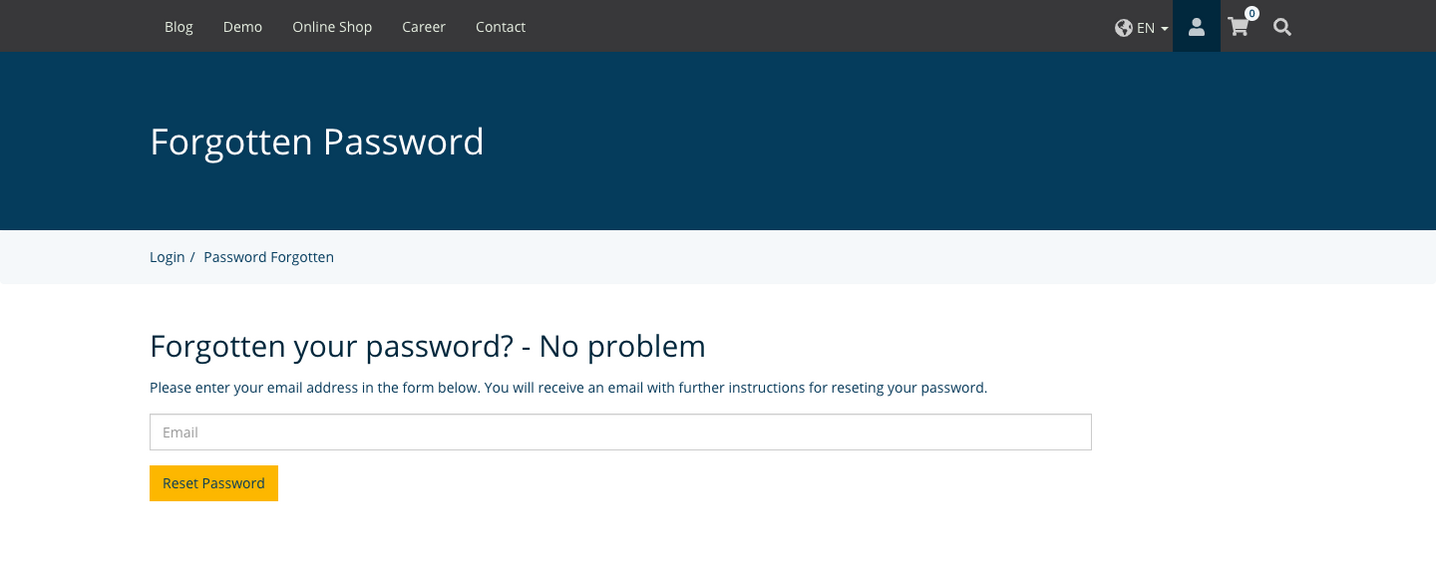Image resolution: width=1436 pixels, height=576 pixels.
Task: View the shopping cart
Action: (1239, 27)
